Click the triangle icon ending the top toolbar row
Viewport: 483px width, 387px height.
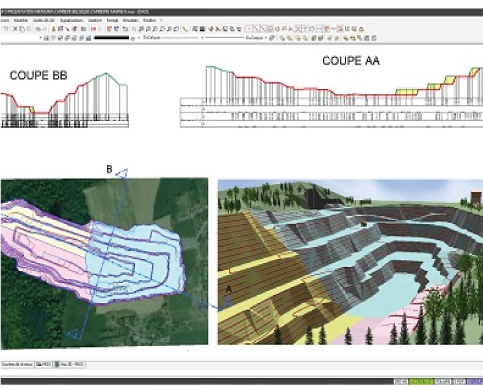pos(362,29)
